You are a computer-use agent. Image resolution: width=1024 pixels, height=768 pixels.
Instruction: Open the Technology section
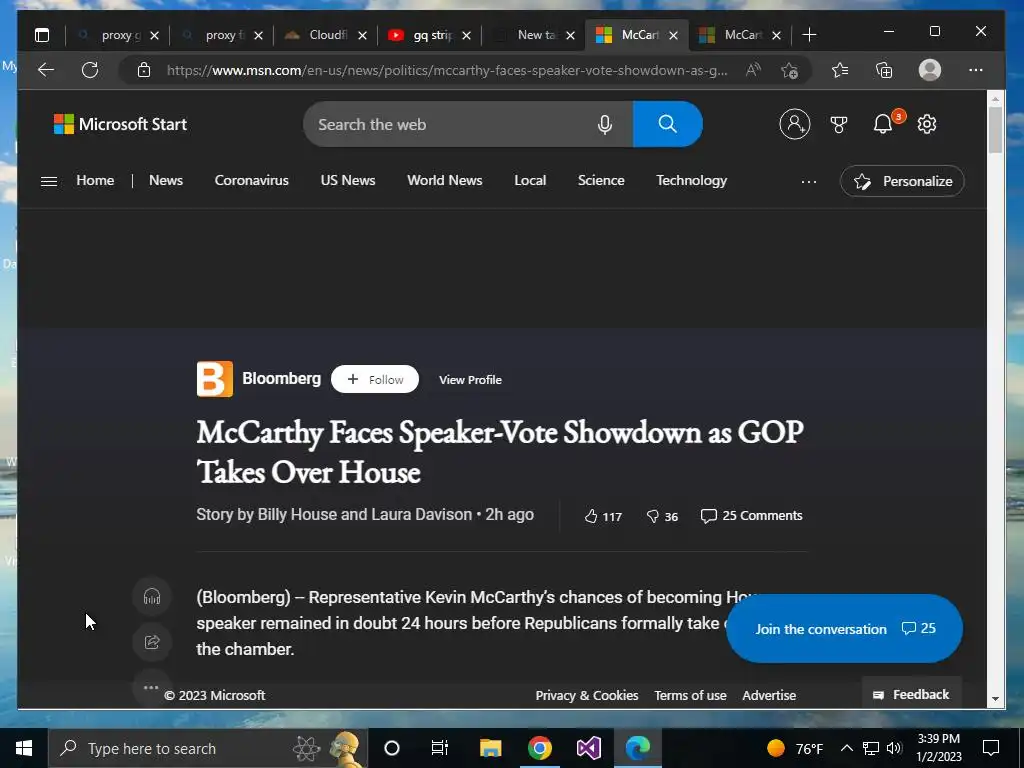[692, 181]
